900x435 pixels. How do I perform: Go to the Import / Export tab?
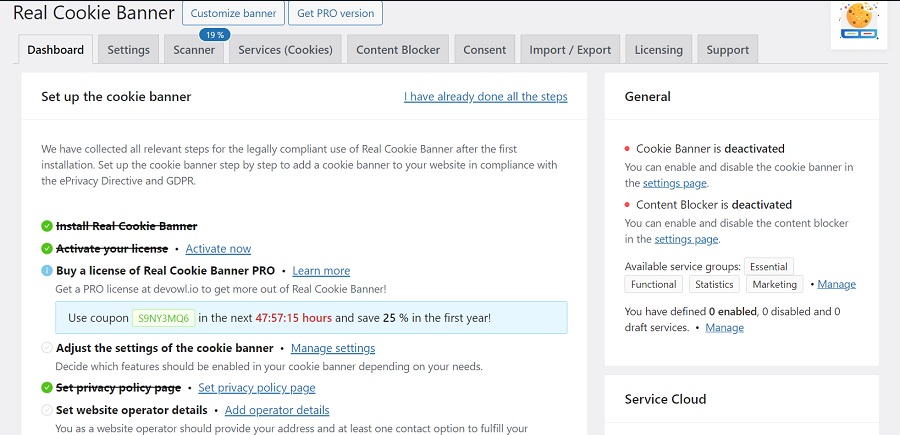(569, 50)
